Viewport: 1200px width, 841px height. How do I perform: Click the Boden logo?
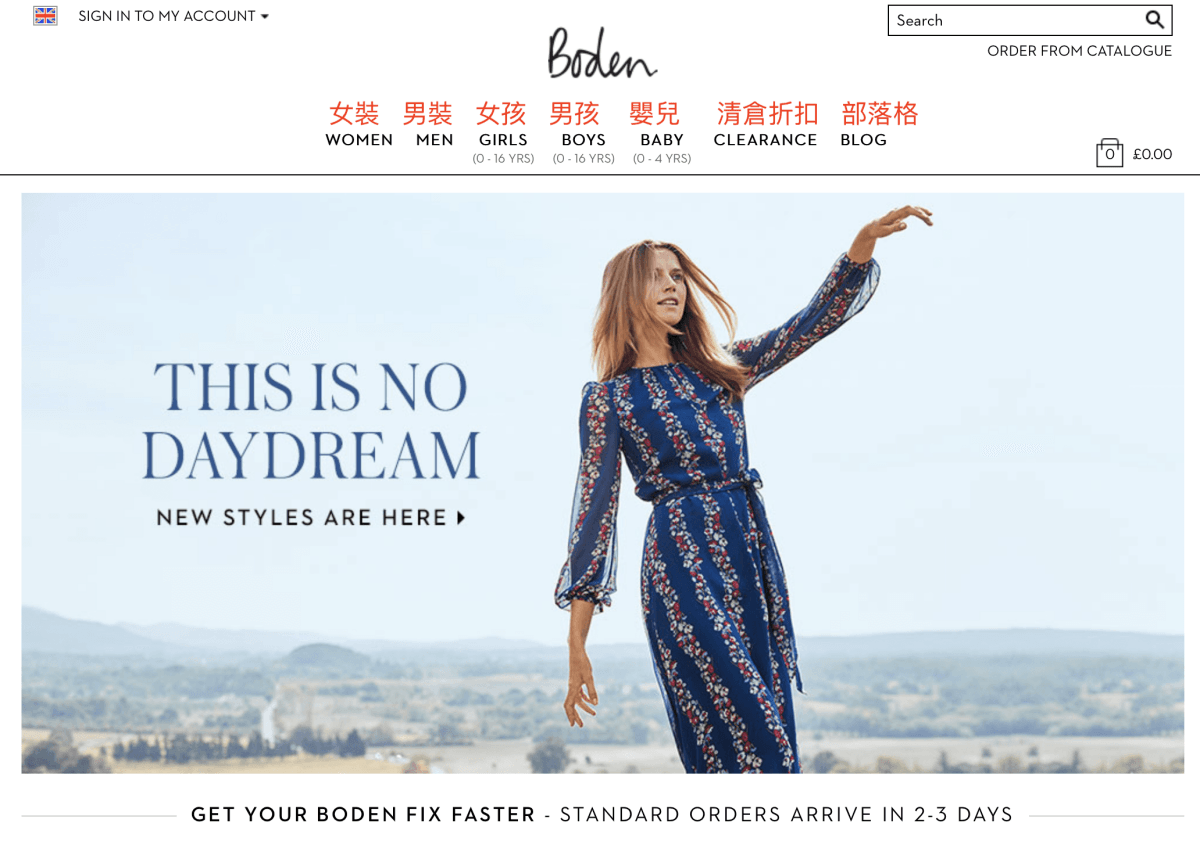pyautogui.click(x=602, y=53)
